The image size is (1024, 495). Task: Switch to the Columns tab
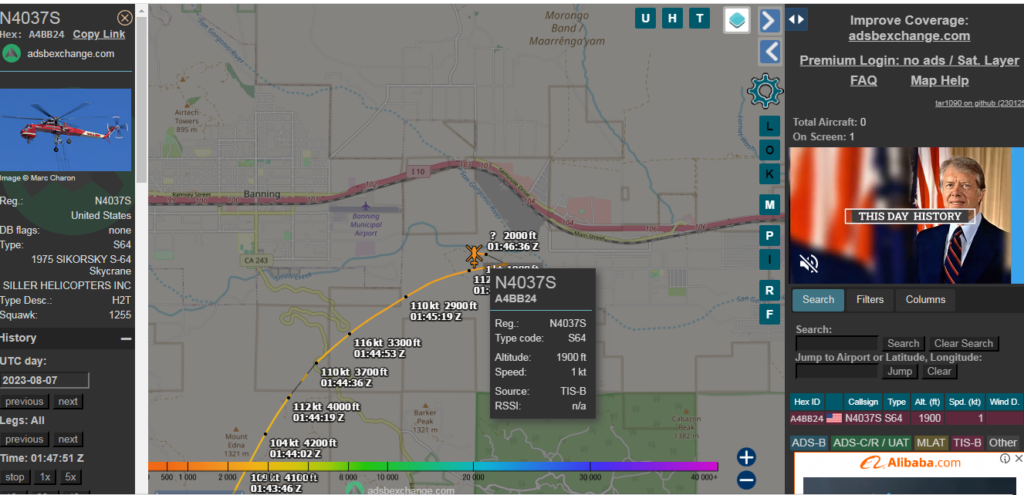click(925, 300)
